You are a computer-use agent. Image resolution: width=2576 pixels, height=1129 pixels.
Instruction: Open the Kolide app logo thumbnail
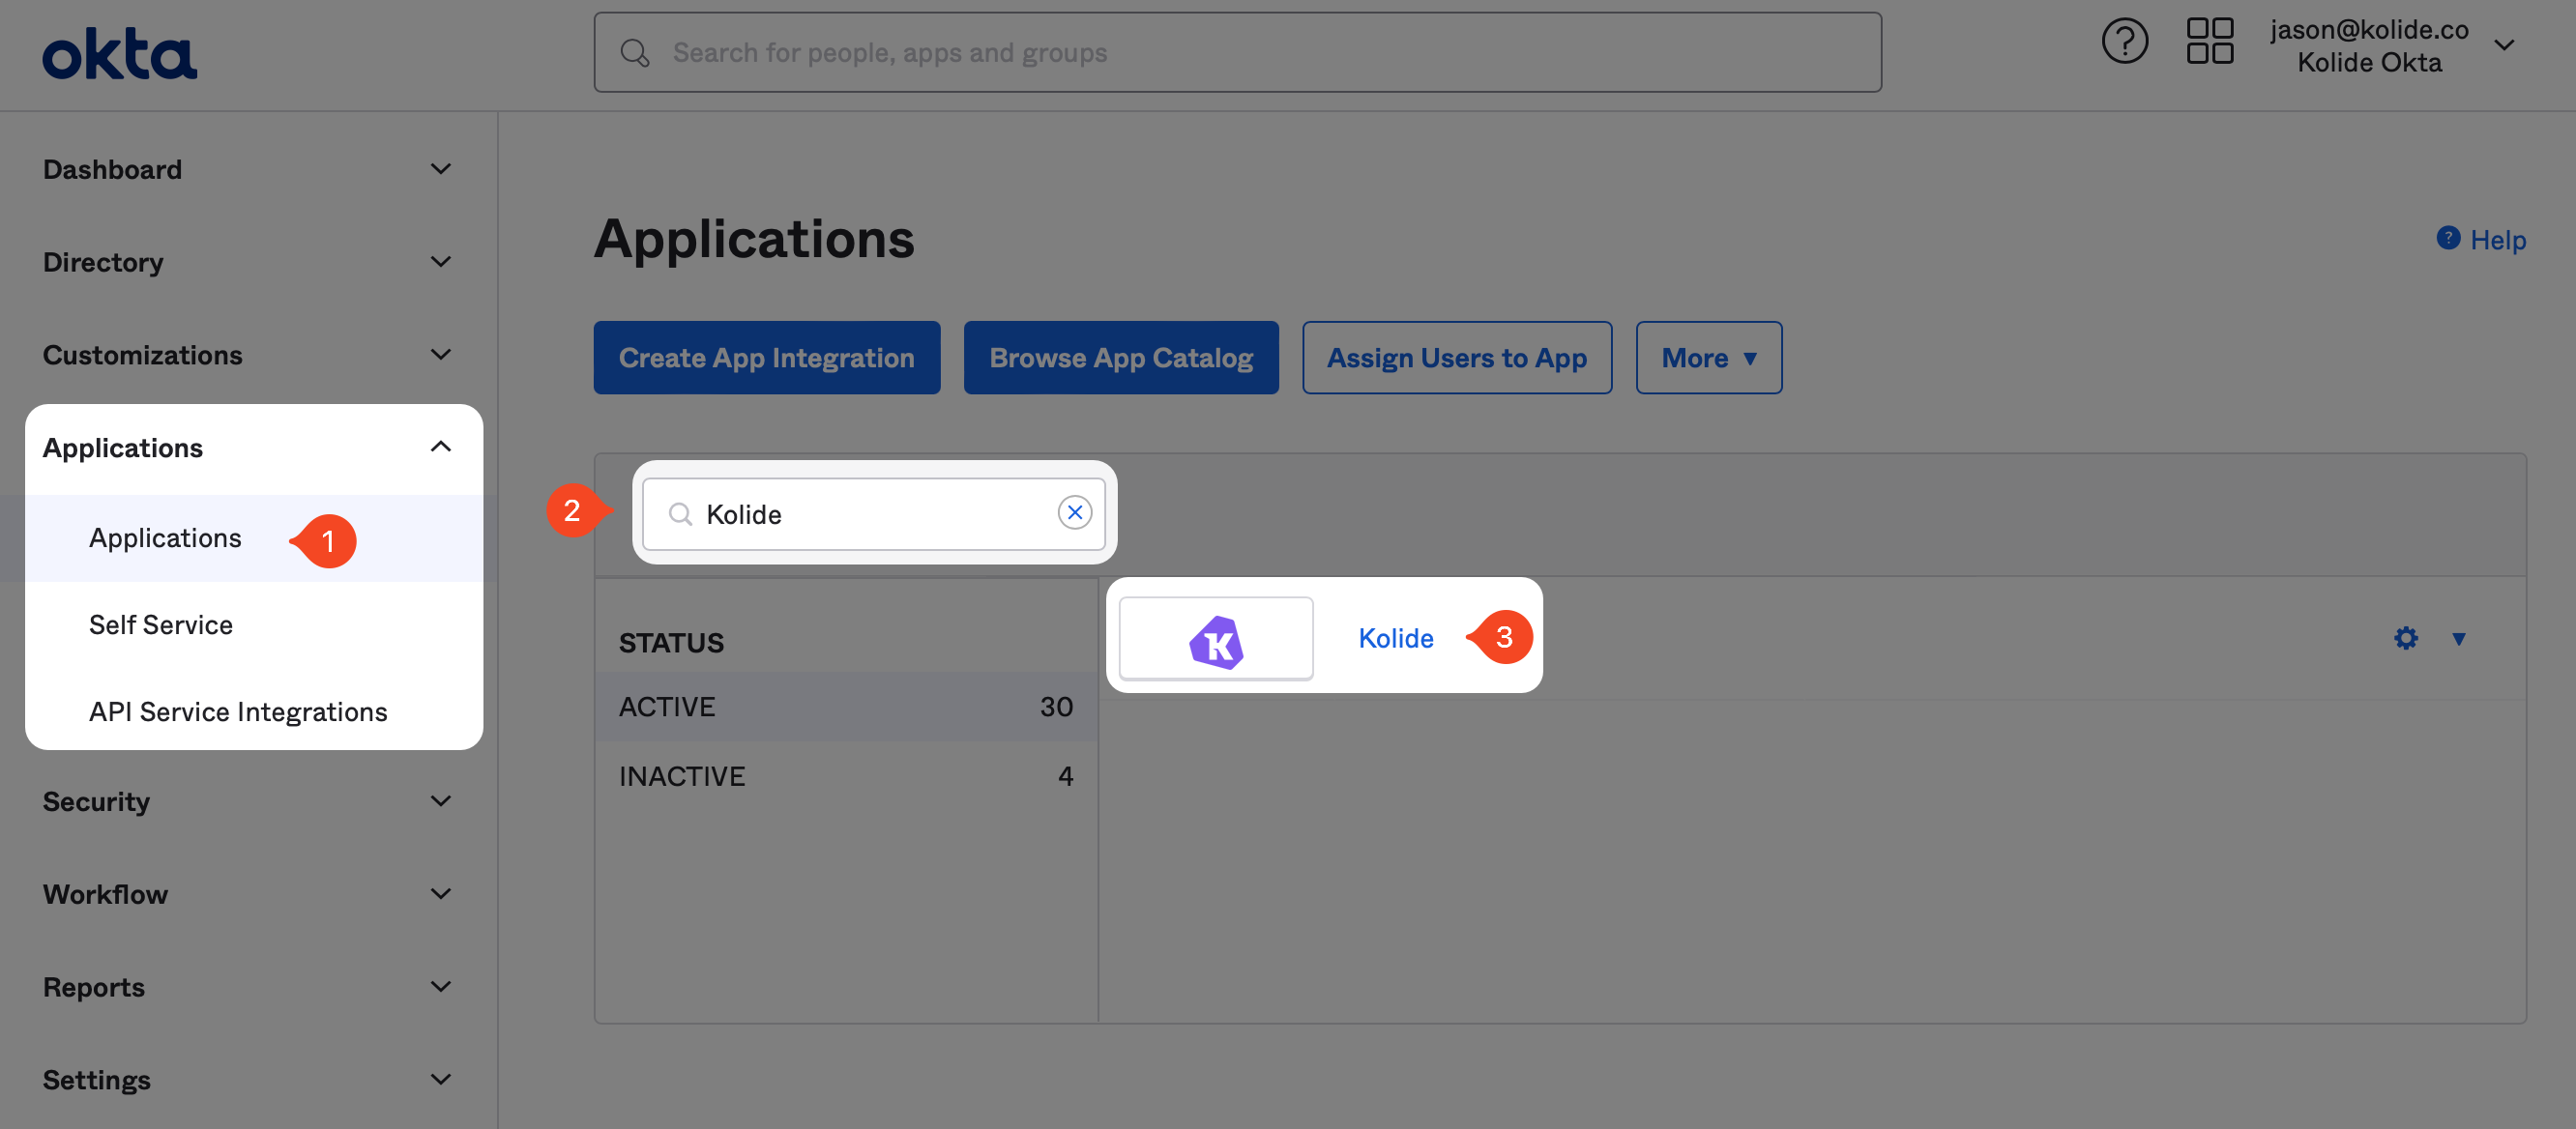tap(1216, 639)
